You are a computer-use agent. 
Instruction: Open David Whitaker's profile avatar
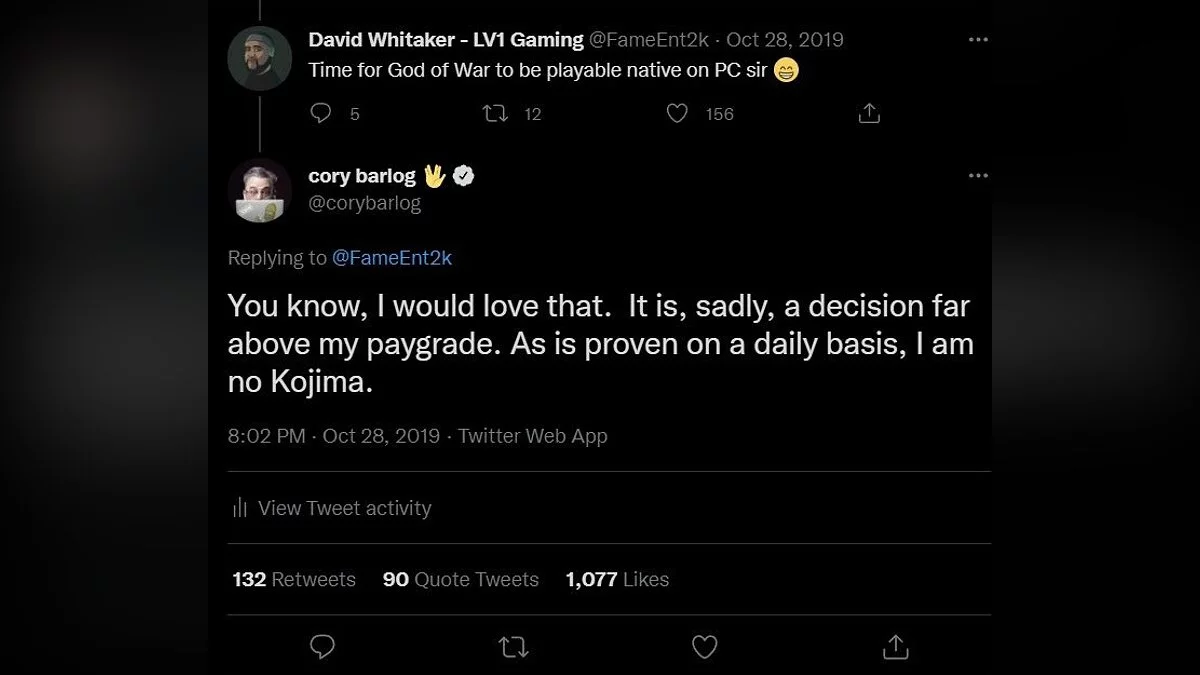260,57
